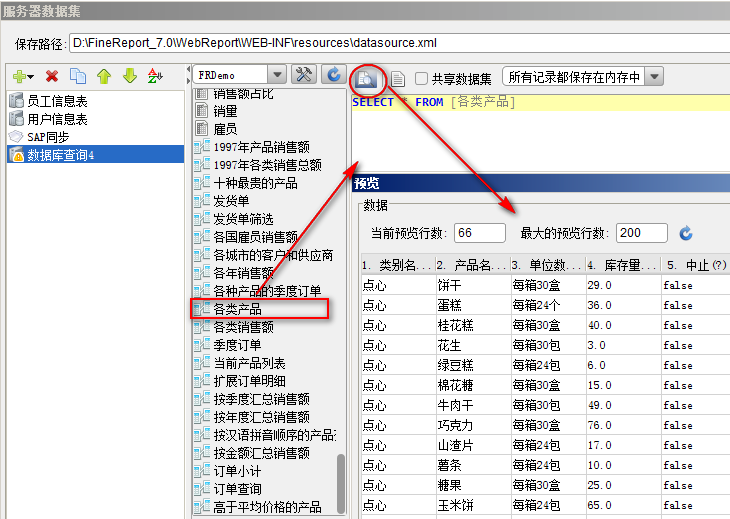Move dataset down with the green down arrow
This screenshot has height=519, width=730.
pos(130,76)
